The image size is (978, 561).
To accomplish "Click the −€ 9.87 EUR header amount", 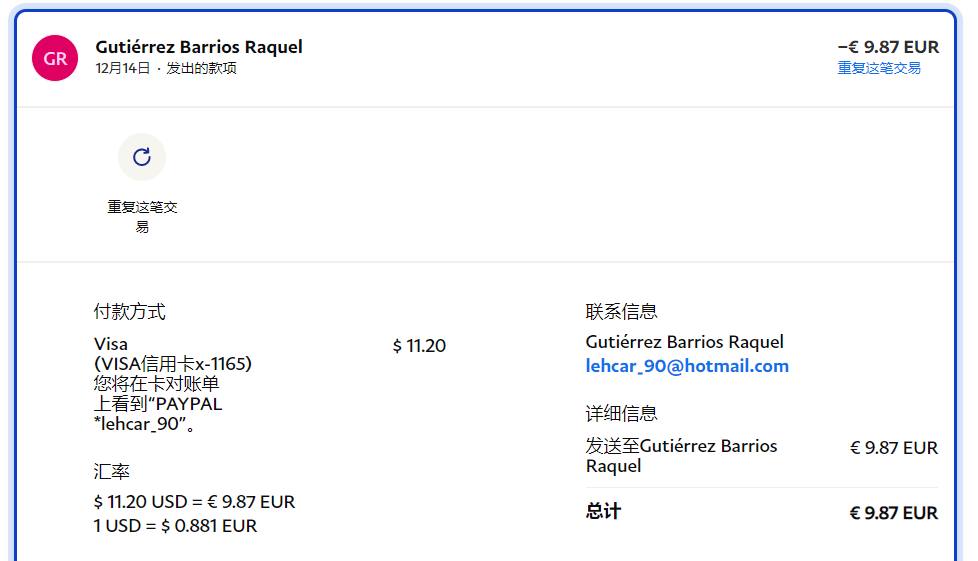I will tap(888, 47).
